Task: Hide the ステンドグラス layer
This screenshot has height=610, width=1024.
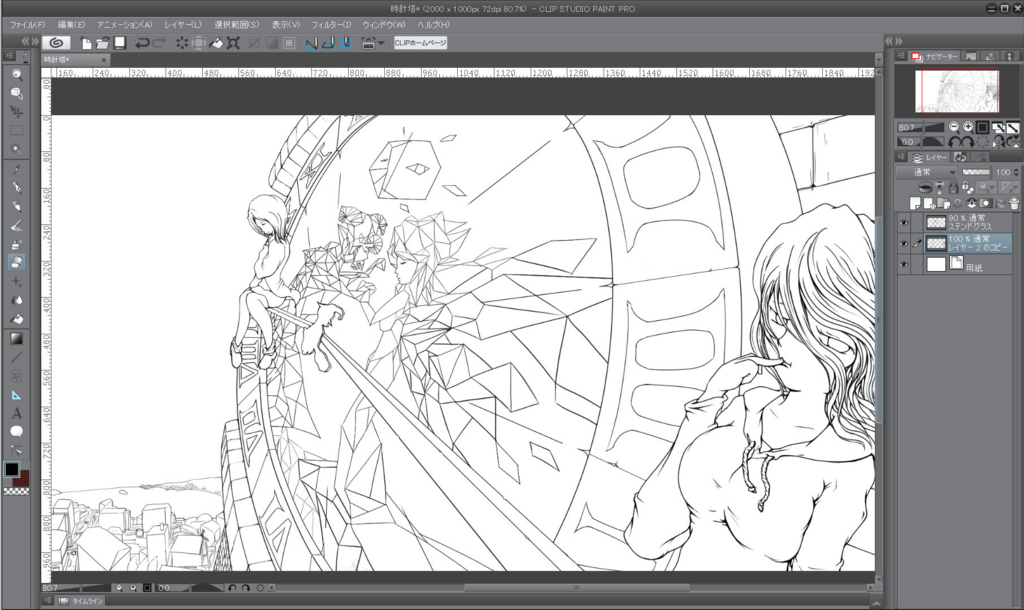Action: (904, 223)
